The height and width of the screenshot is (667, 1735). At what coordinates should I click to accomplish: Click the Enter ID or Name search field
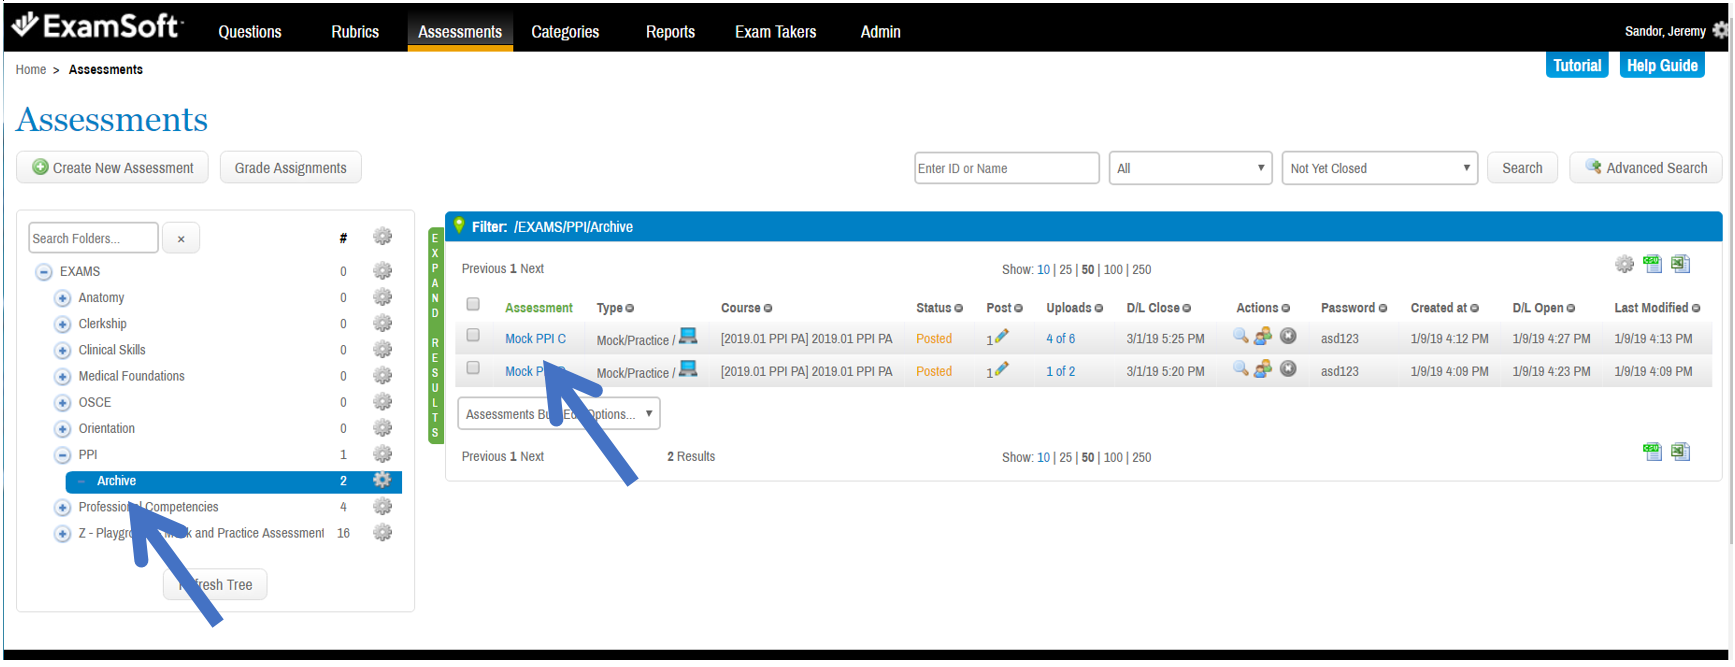(1006, 168)
